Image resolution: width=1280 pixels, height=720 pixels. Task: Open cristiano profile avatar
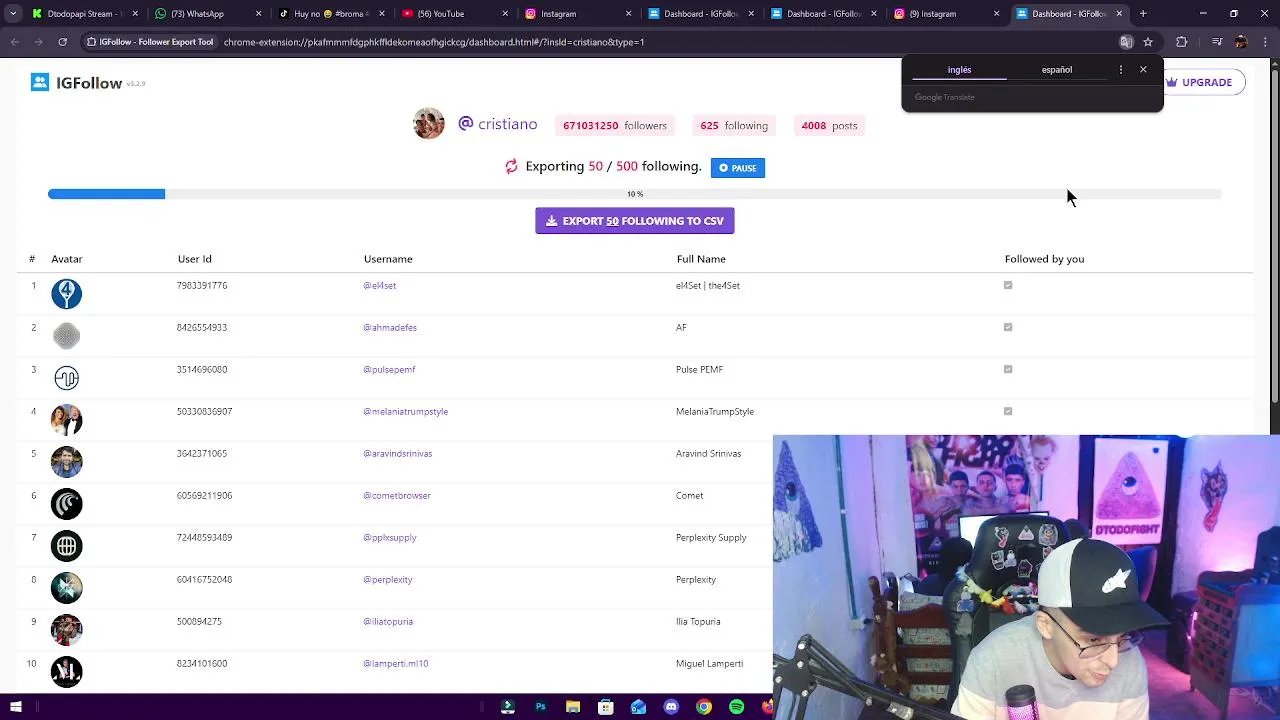(429, 123)
